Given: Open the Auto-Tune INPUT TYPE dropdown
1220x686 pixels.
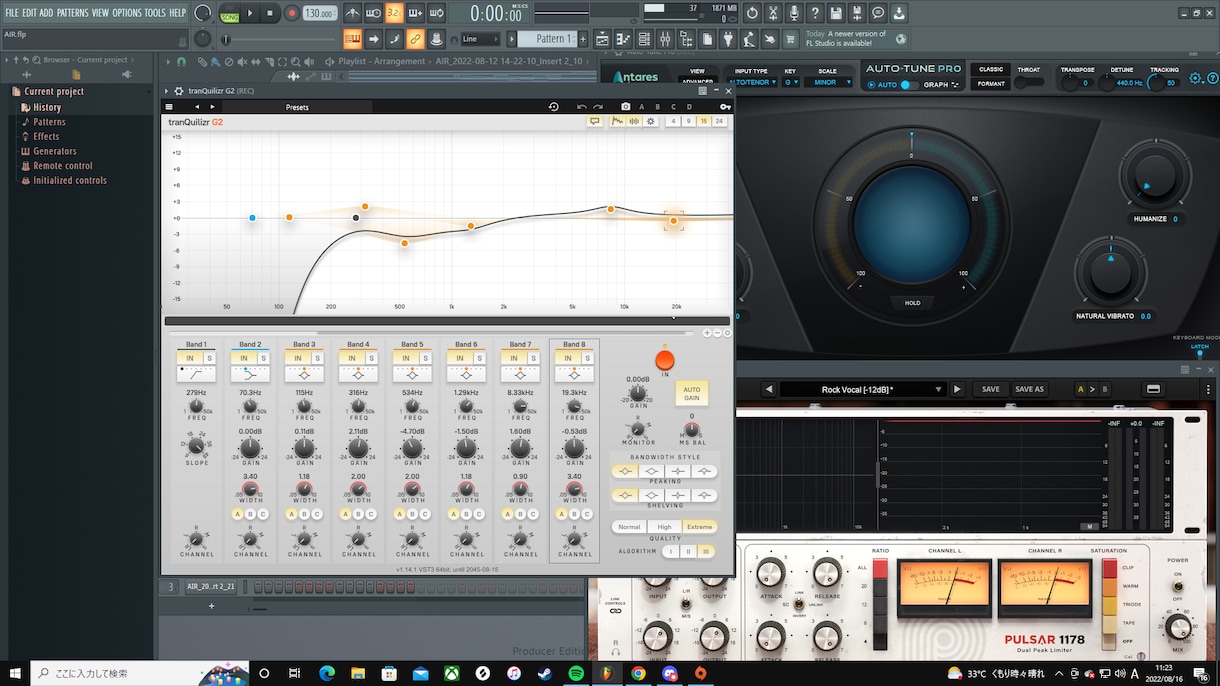Looking at the screenshot, I should coord(751,82).
